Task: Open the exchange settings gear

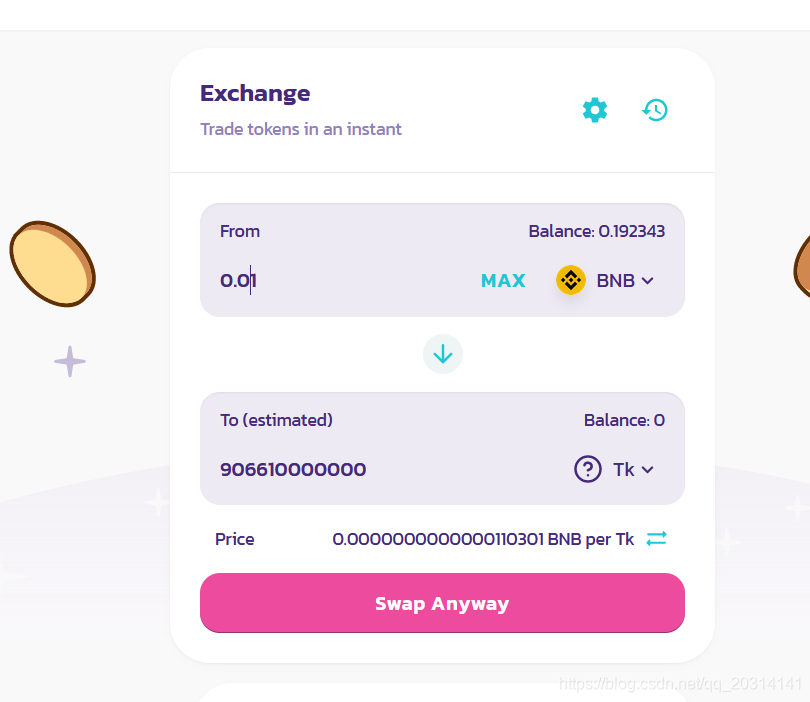Action: pyautogui.click(x=595, y=110)
